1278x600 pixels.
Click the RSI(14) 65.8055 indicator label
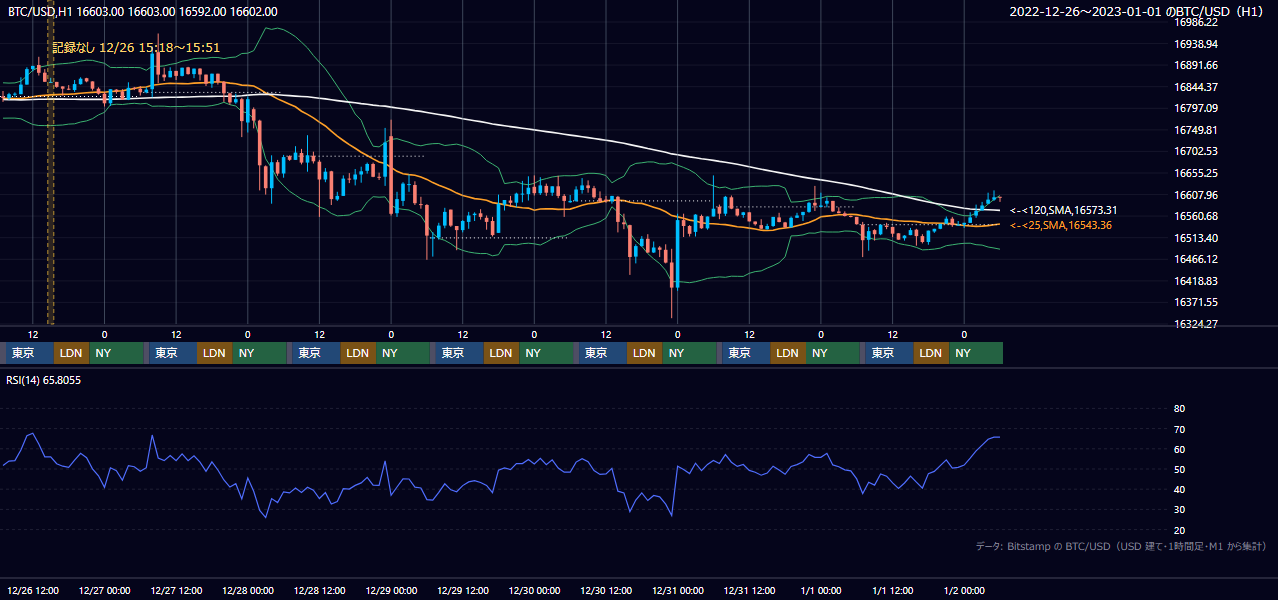coord(44,380)
